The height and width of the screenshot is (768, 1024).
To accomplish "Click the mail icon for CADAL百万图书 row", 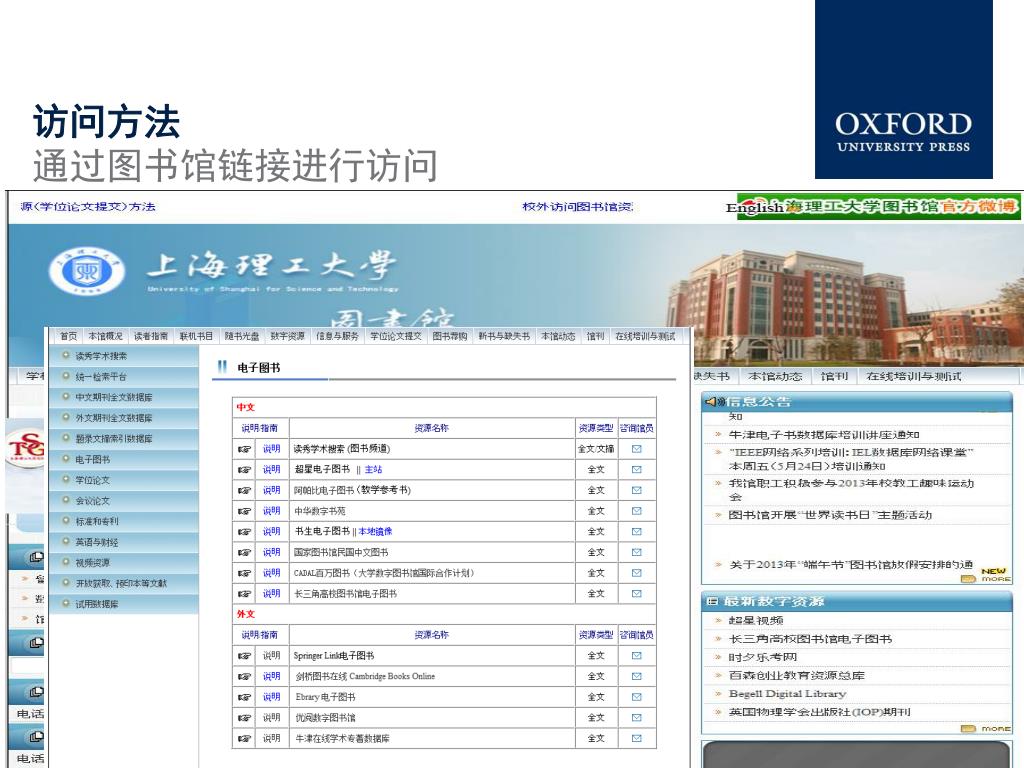I will tap(637, 573).
